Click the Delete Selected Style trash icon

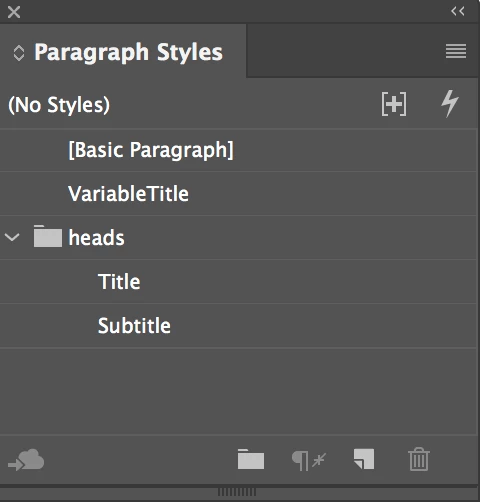[419, 459]
